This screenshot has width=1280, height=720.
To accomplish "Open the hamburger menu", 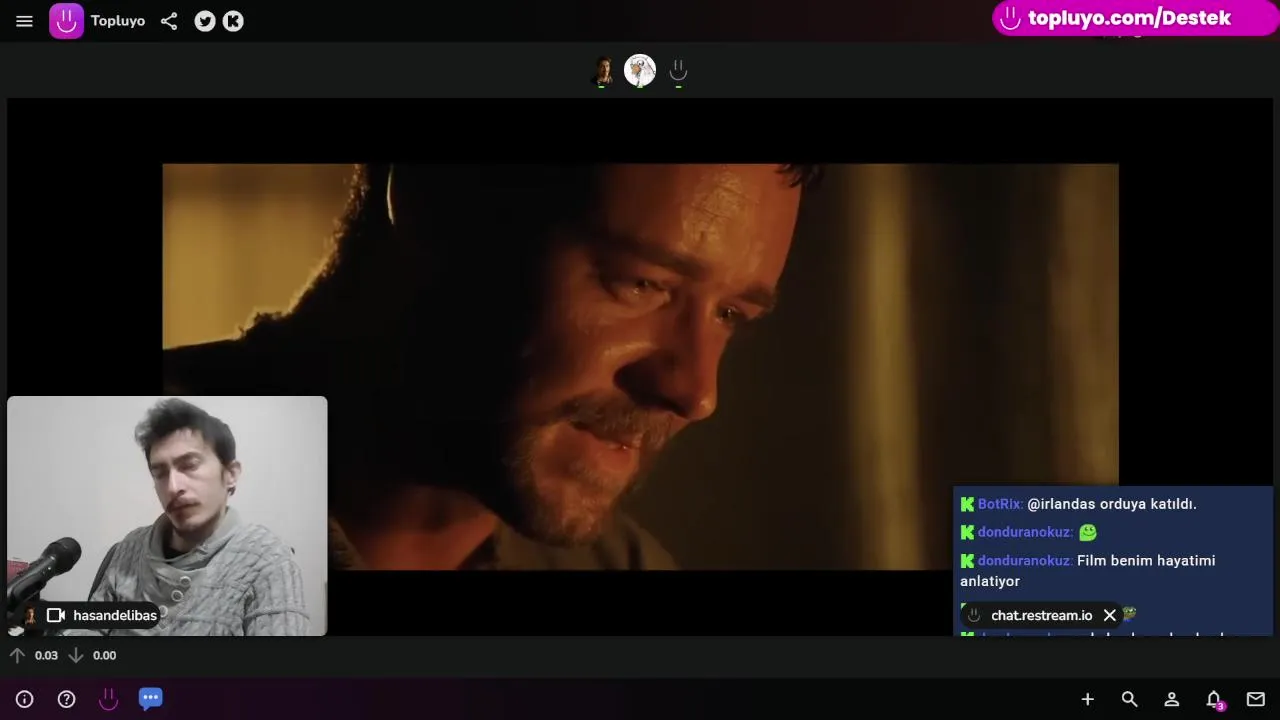I will 24,21.
